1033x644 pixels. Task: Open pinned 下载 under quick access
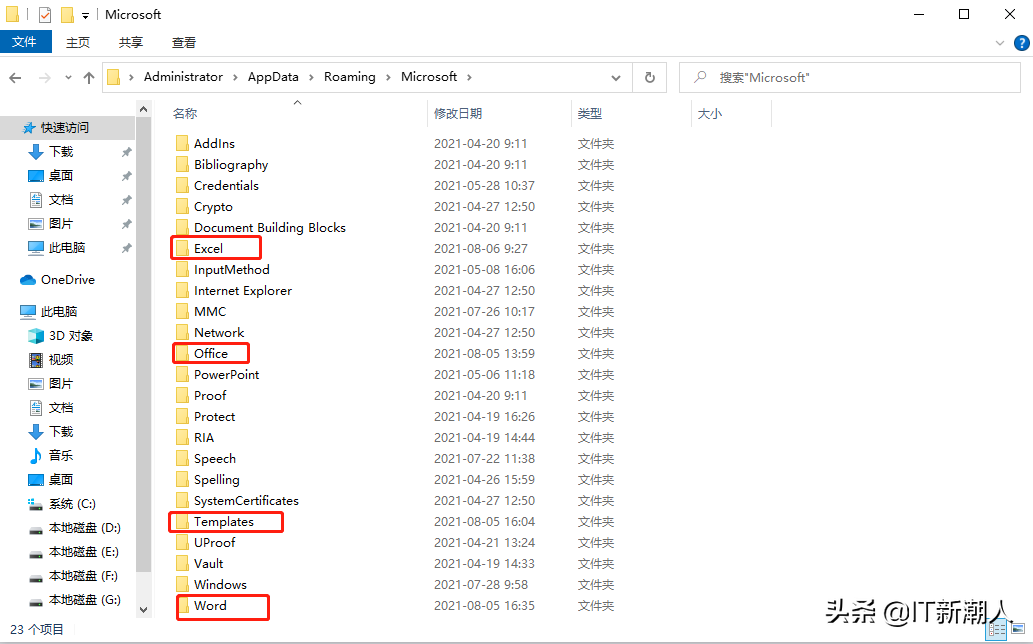point(61,152)
